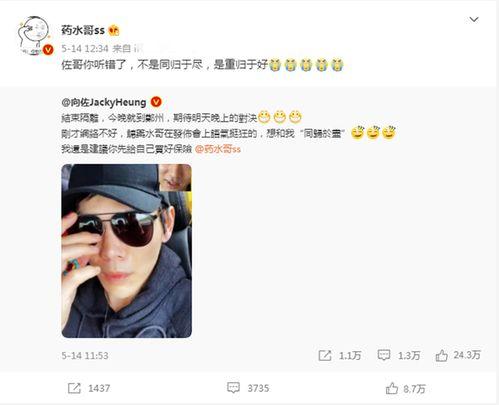Screen dimensions: 499x405
Task: Like the post with 8.7万 likes
Action: click(x=392, y=388)
